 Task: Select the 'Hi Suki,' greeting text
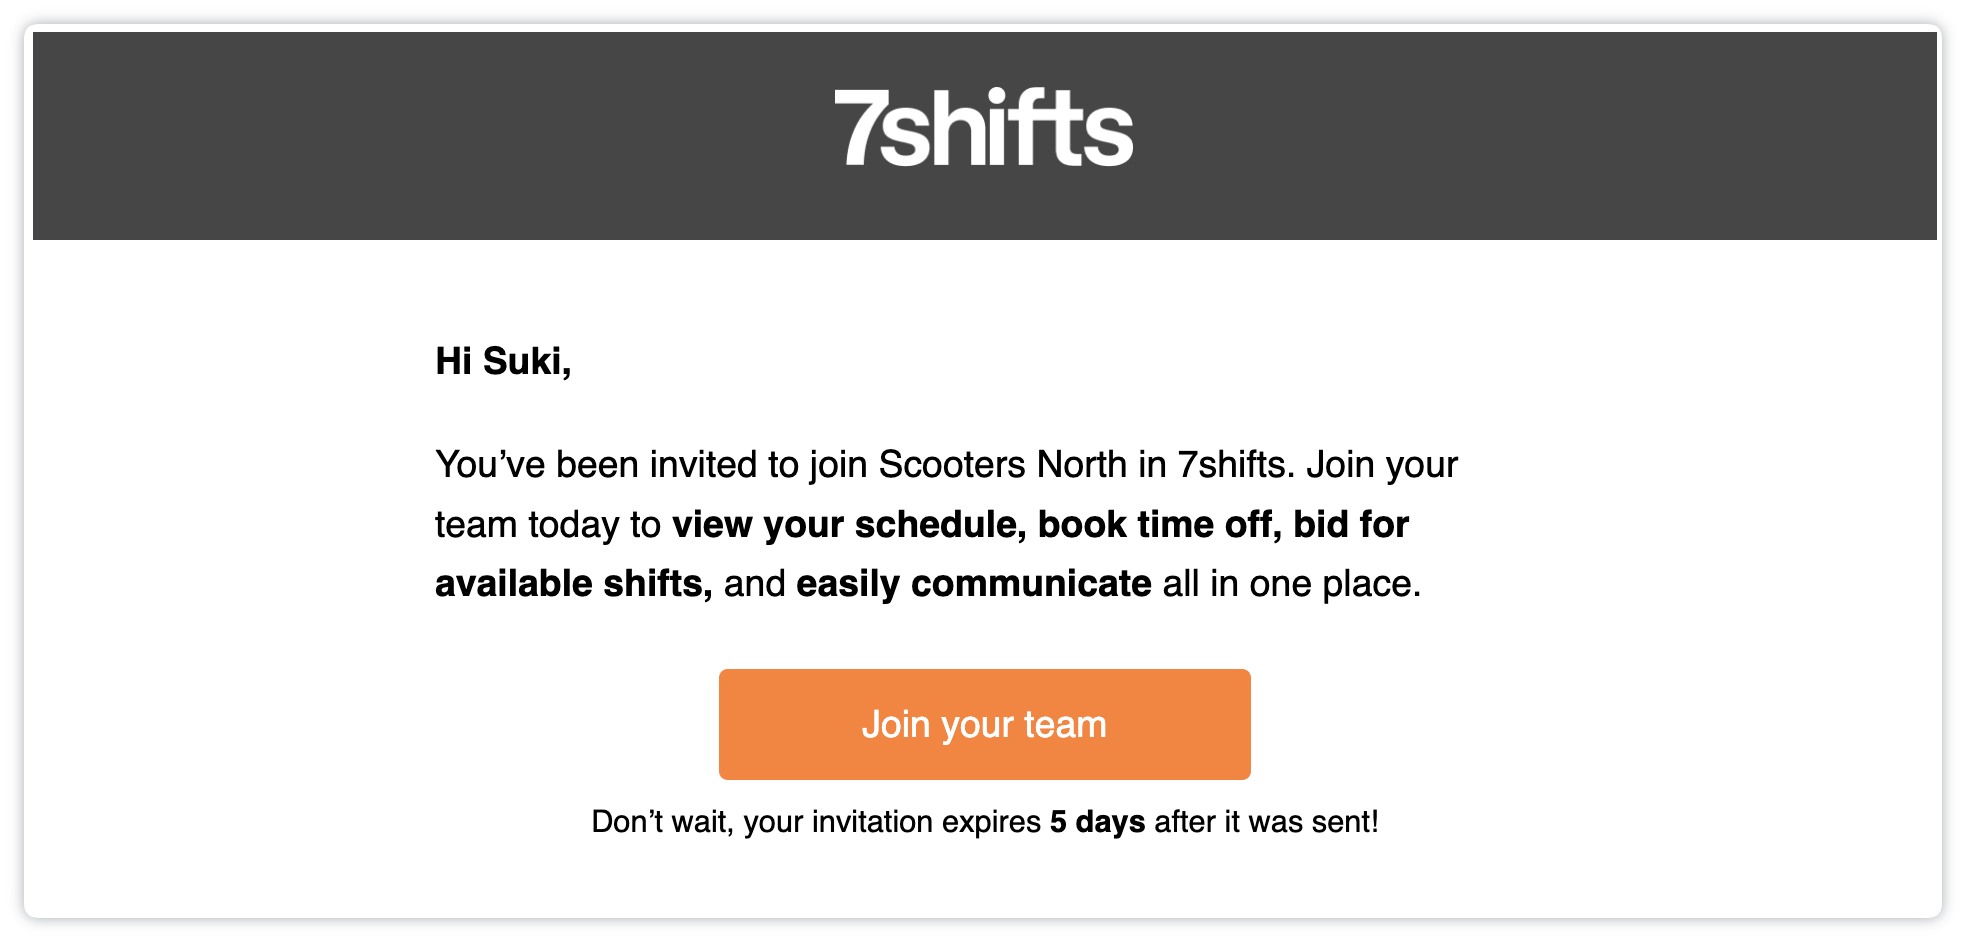pyautogui.click(x=503, y=361)
